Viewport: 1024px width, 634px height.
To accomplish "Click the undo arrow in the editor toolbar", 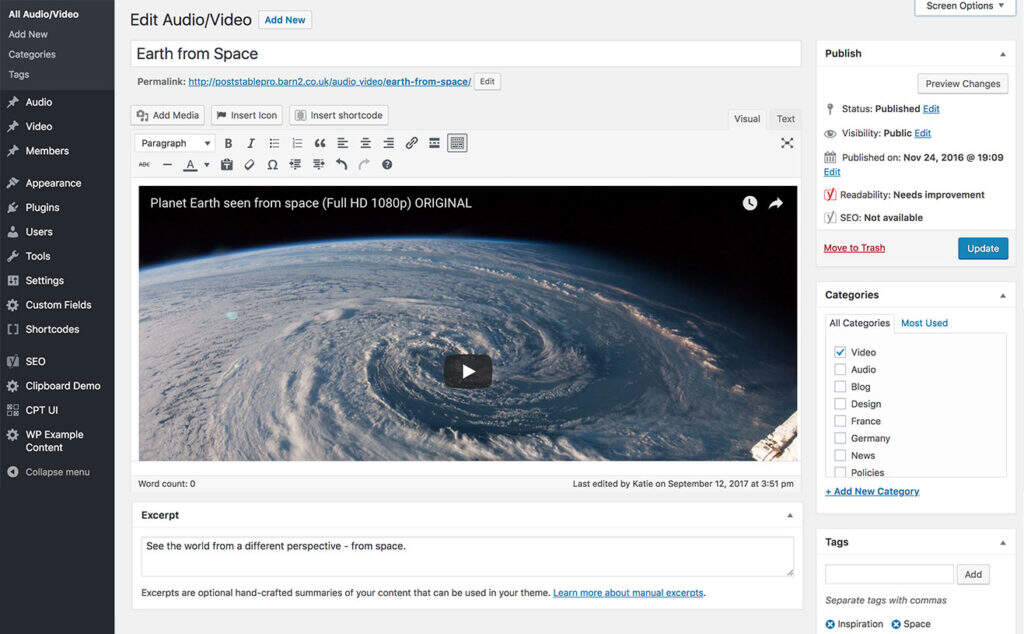I will [x=341, y=165].
